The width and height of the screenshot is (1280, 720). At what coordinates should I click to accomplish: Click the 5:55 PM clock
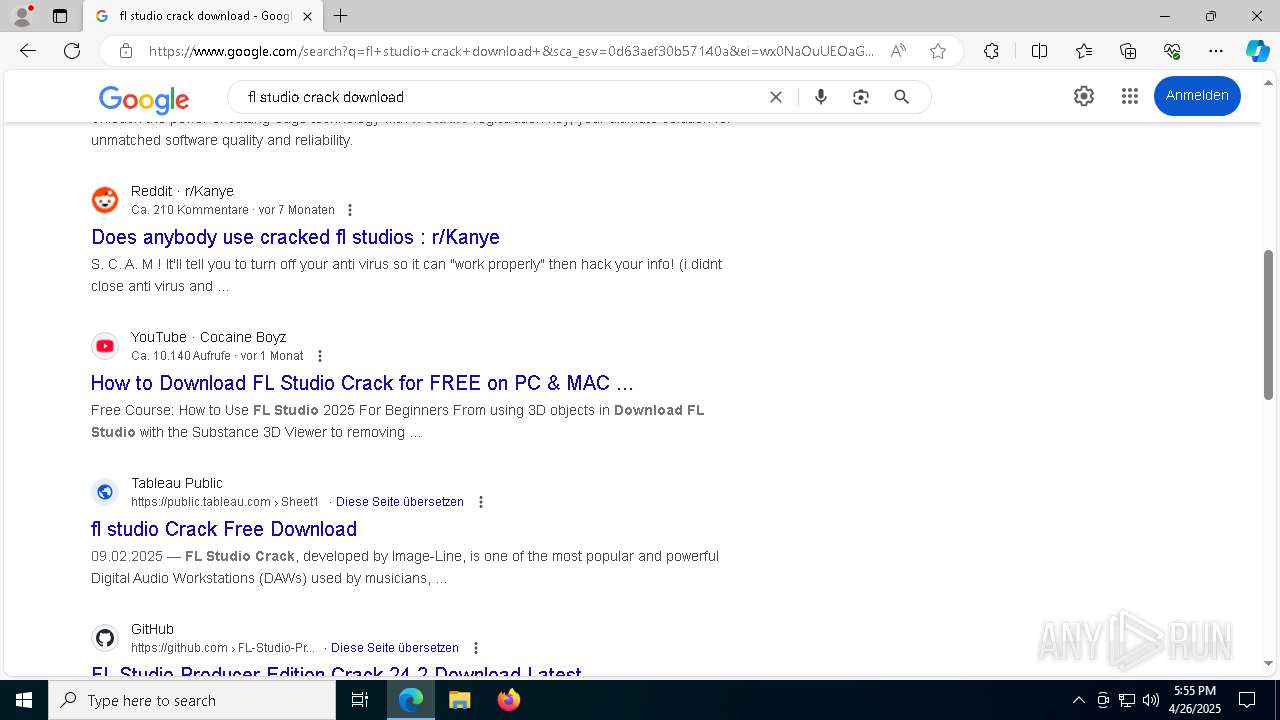click(1195, 691)
